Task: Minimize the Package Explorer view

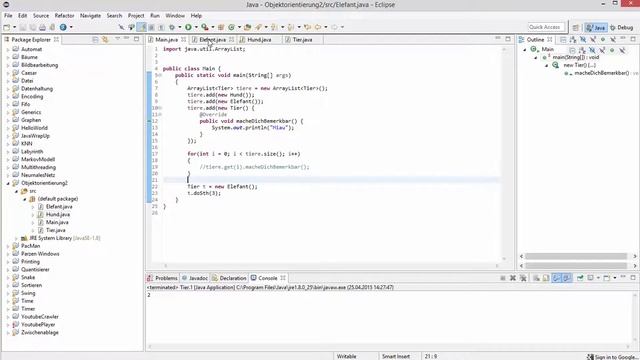Action: [x=127, y=39]
